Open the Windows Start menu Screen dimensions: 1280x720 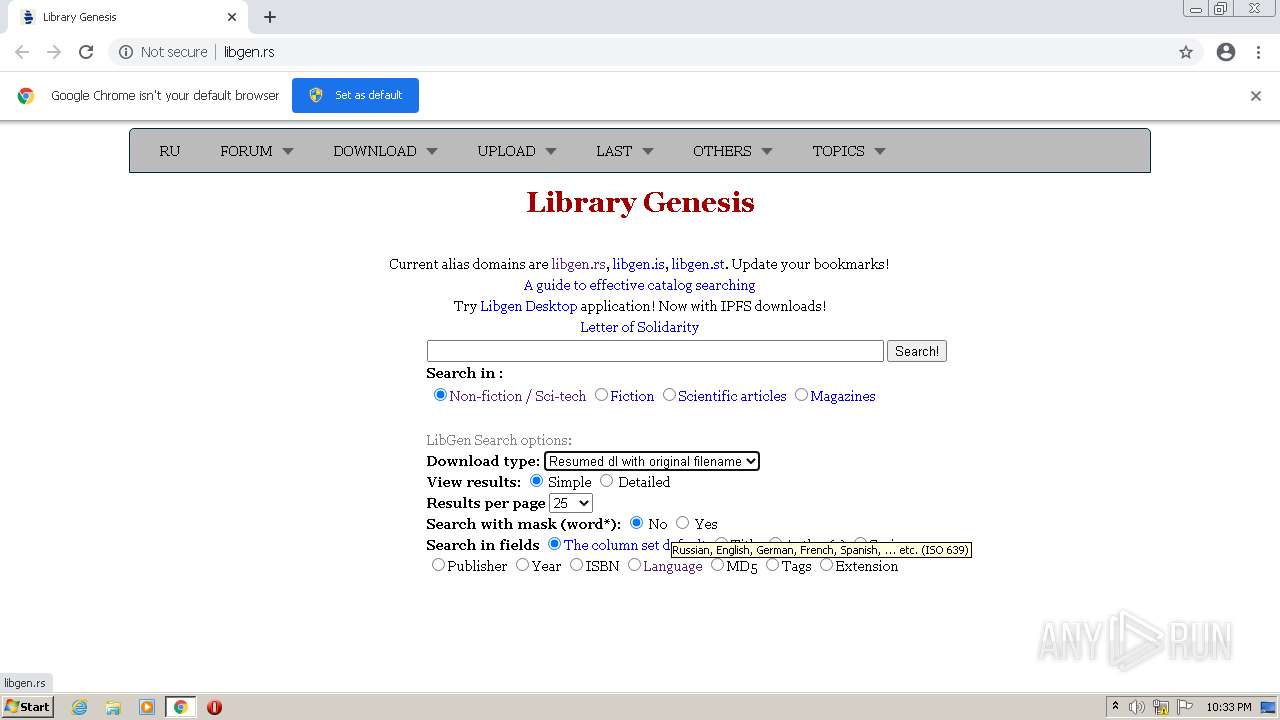(x=27, y=706)
